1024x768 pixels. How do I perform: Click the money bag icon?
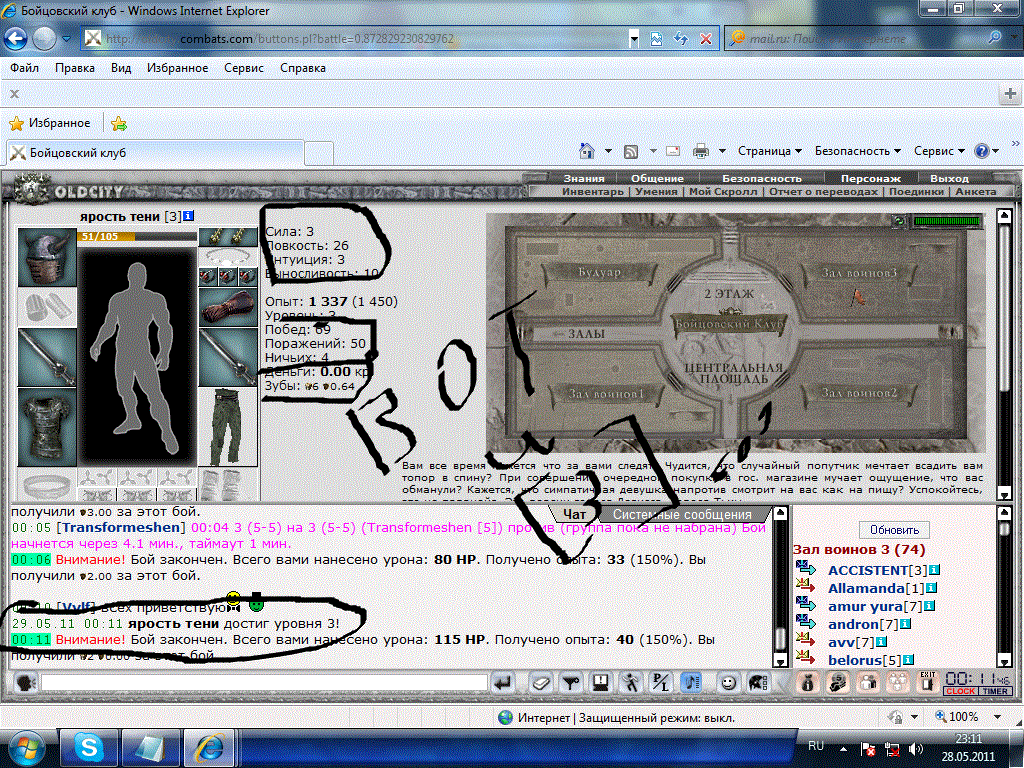point(808,683)
